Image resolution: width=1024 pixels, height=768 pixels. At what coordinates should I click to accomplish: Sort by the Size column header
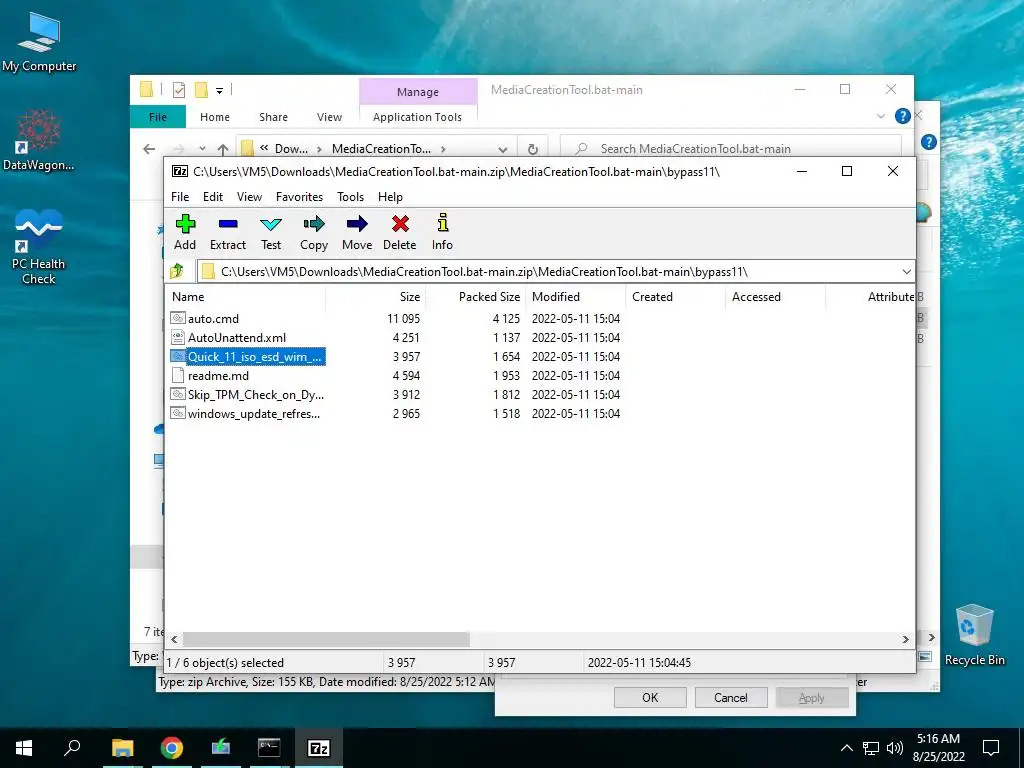376,296
